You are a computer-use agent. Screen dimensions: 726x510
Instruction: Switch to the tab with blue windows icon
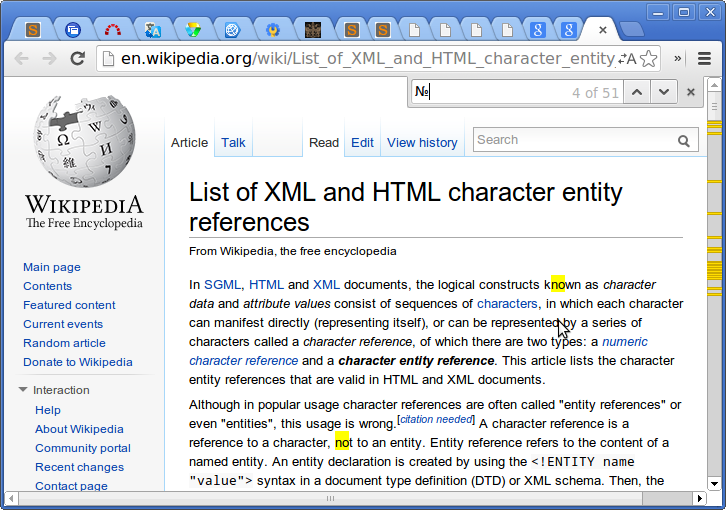pyautogui.click(x=73, y=30)
